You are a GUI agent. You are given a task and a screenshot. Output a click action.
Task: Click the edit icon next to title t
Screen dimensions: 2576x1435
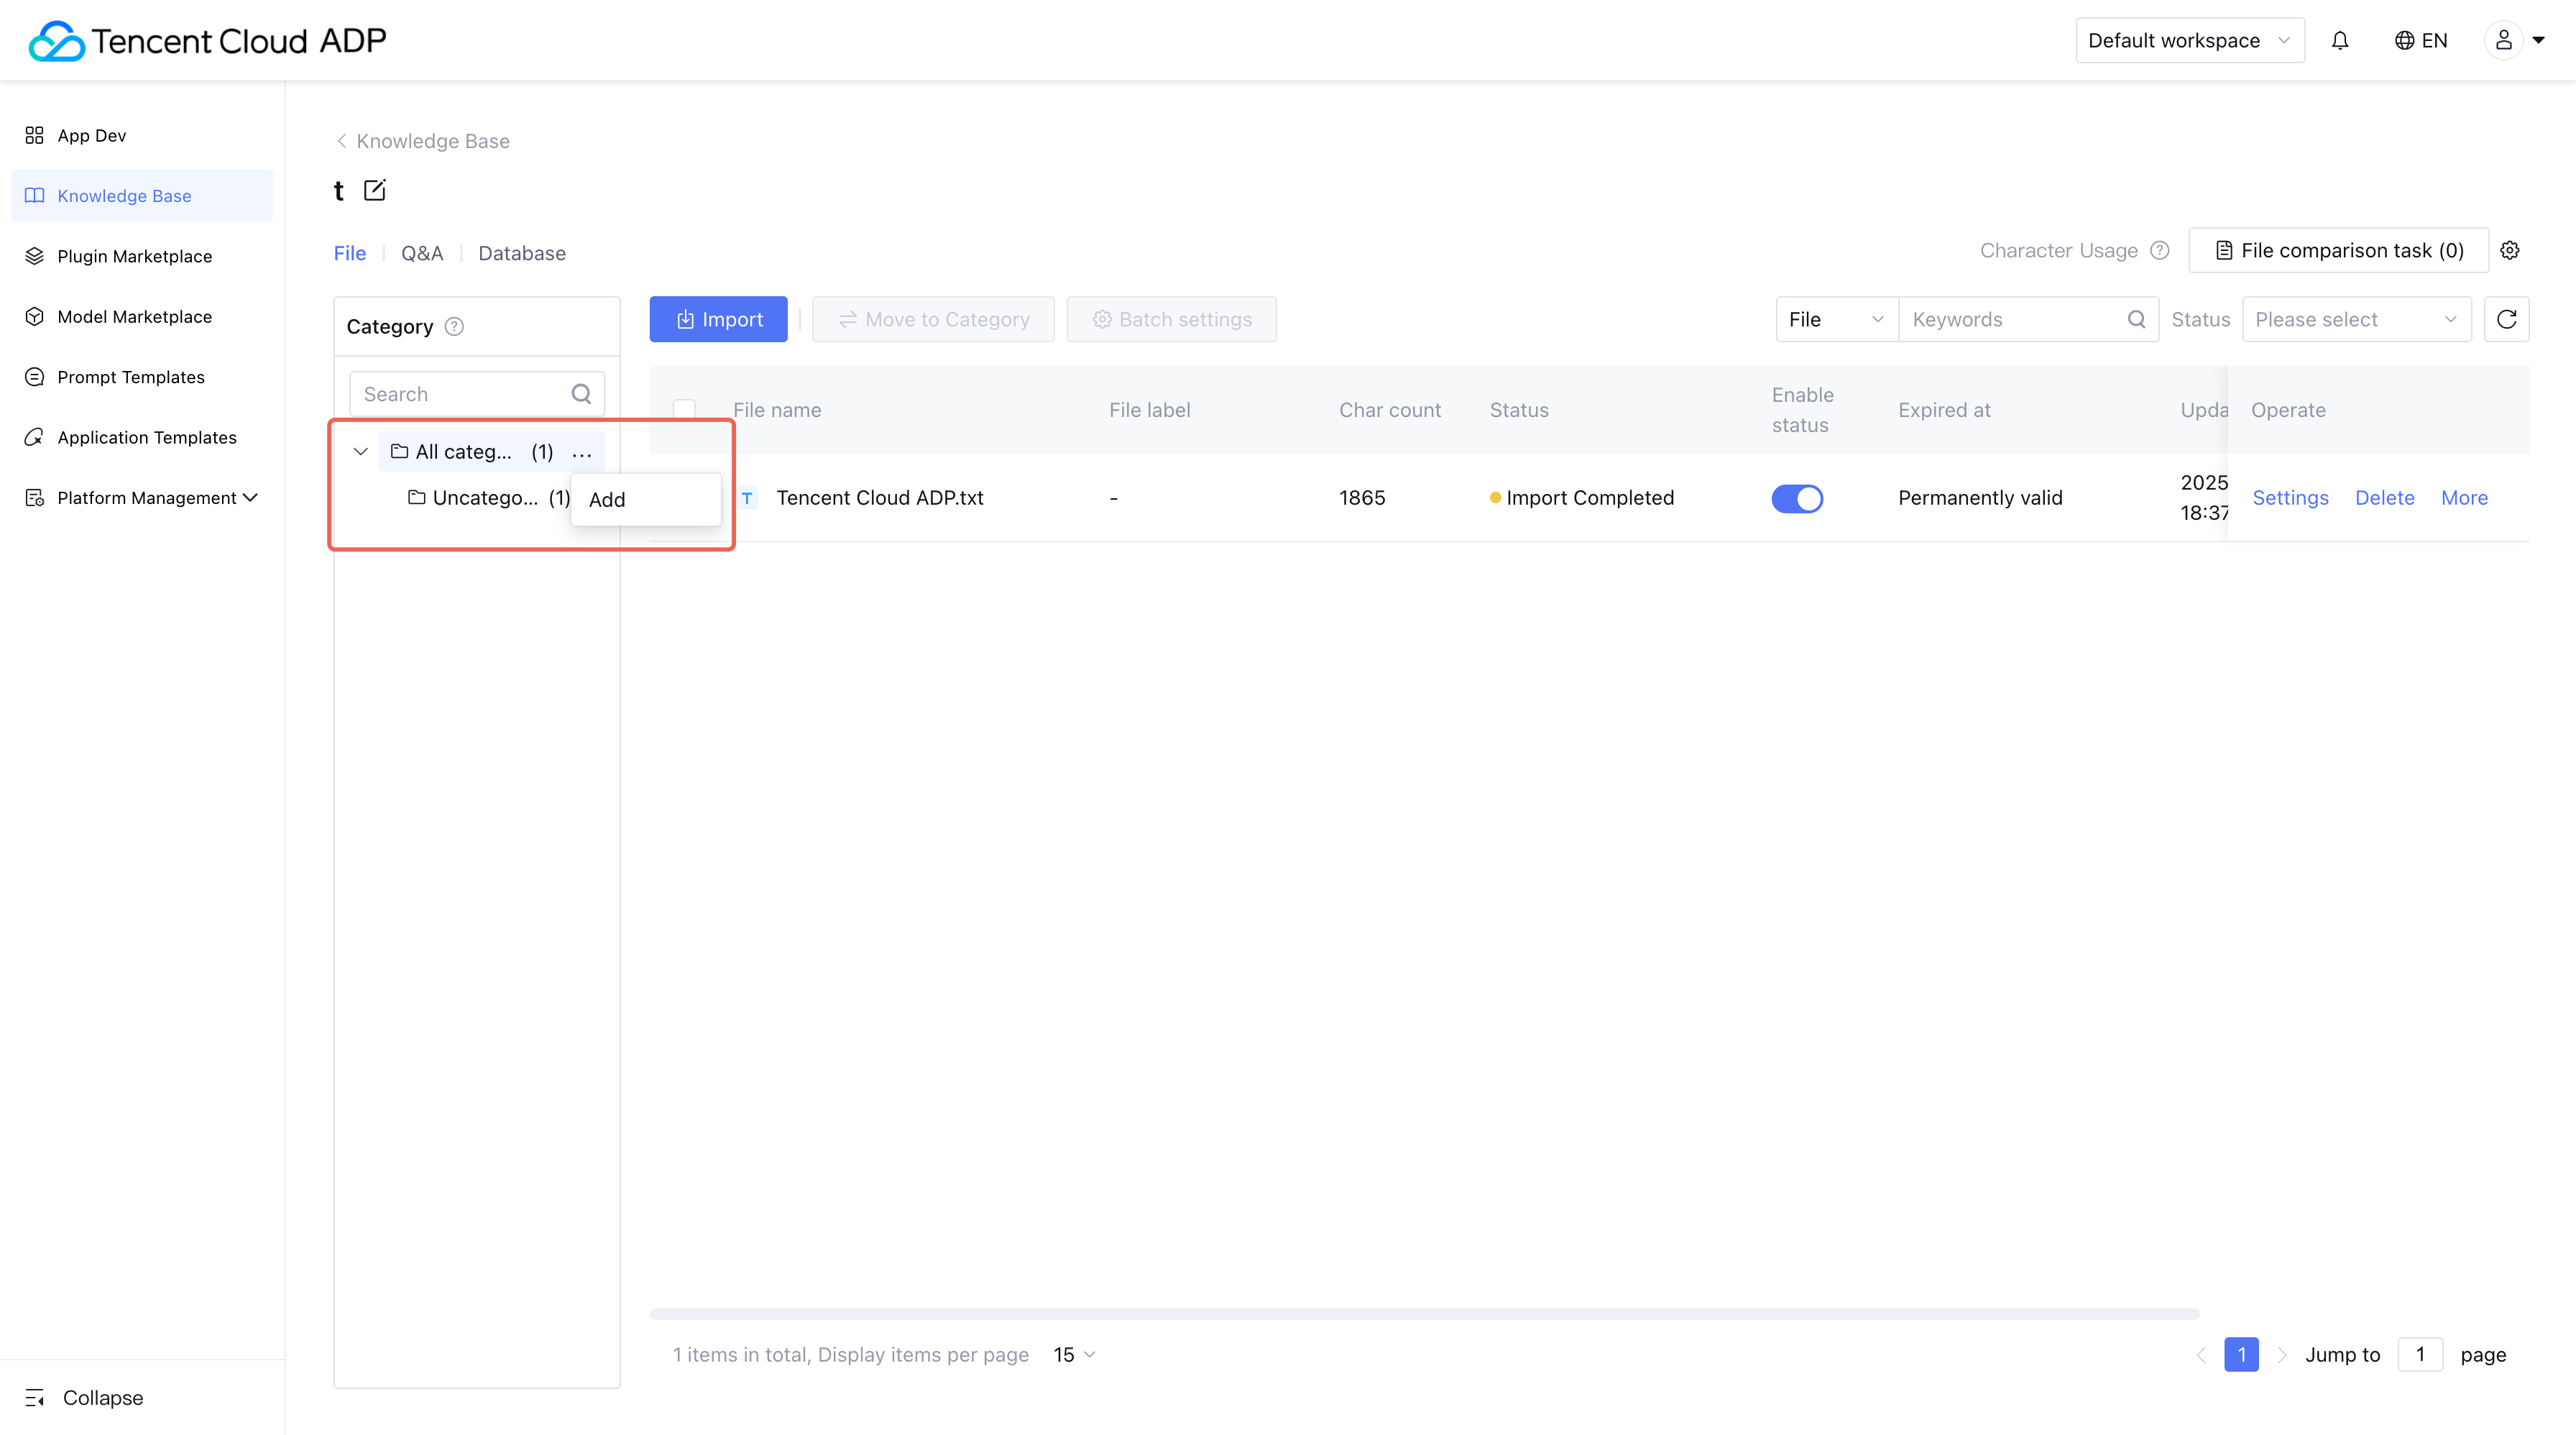tap(374, 190)
